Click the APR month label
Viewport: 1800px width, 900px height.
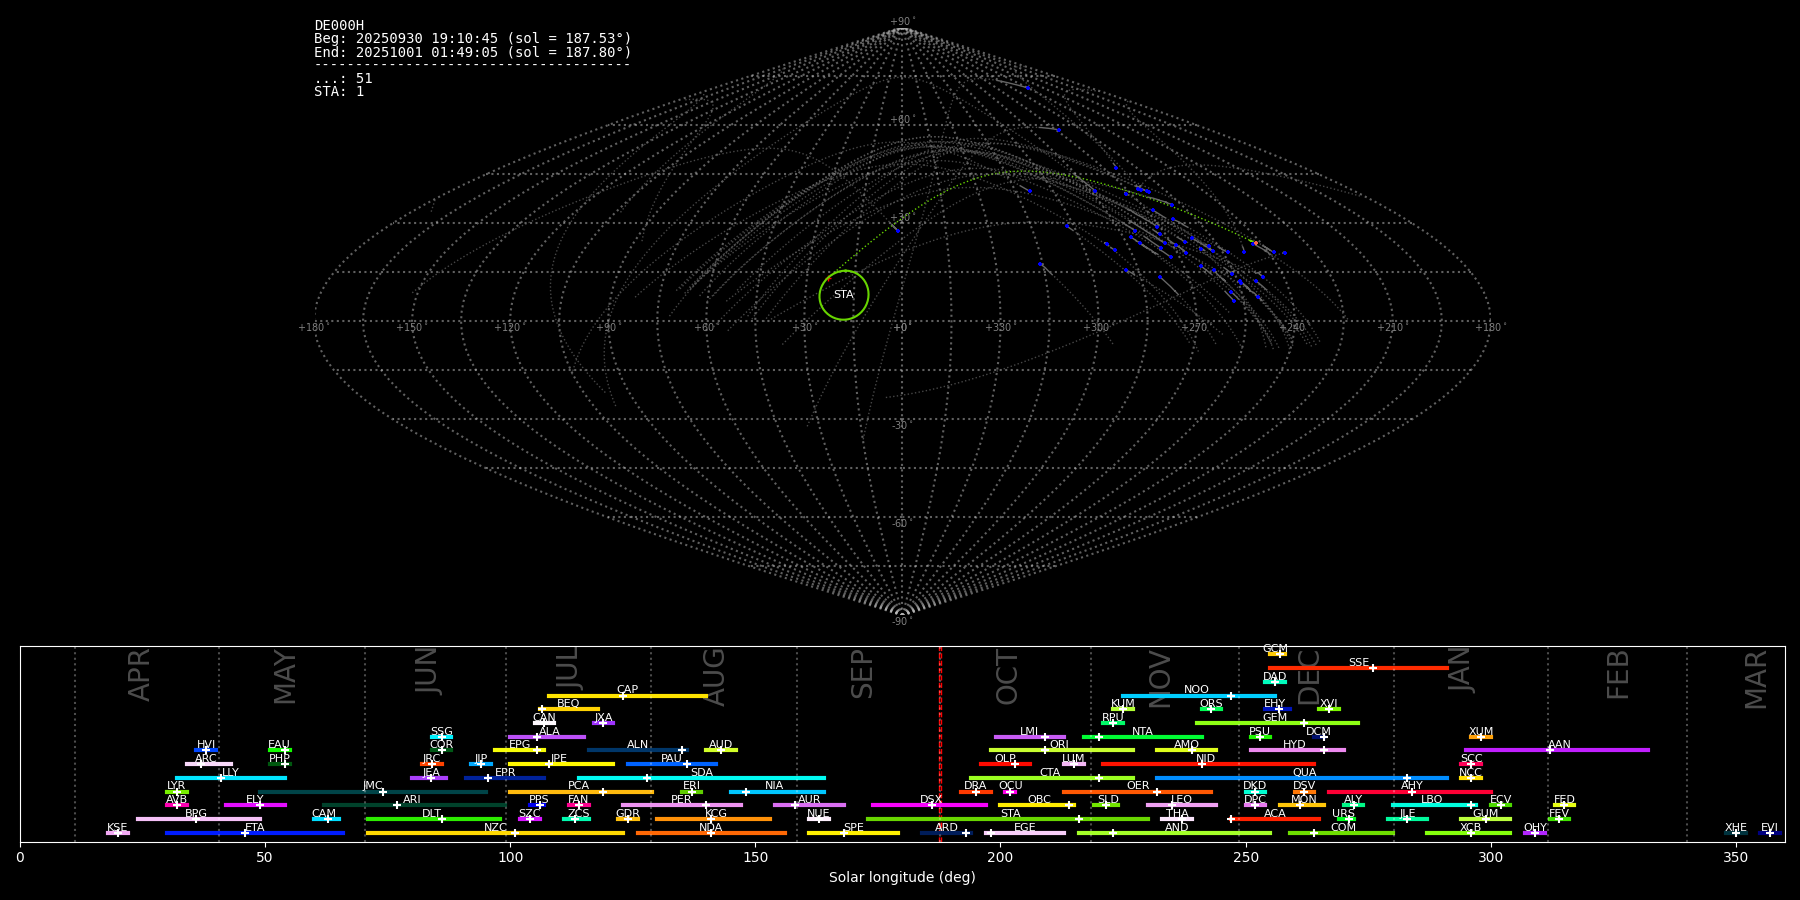tap(140, 675)
